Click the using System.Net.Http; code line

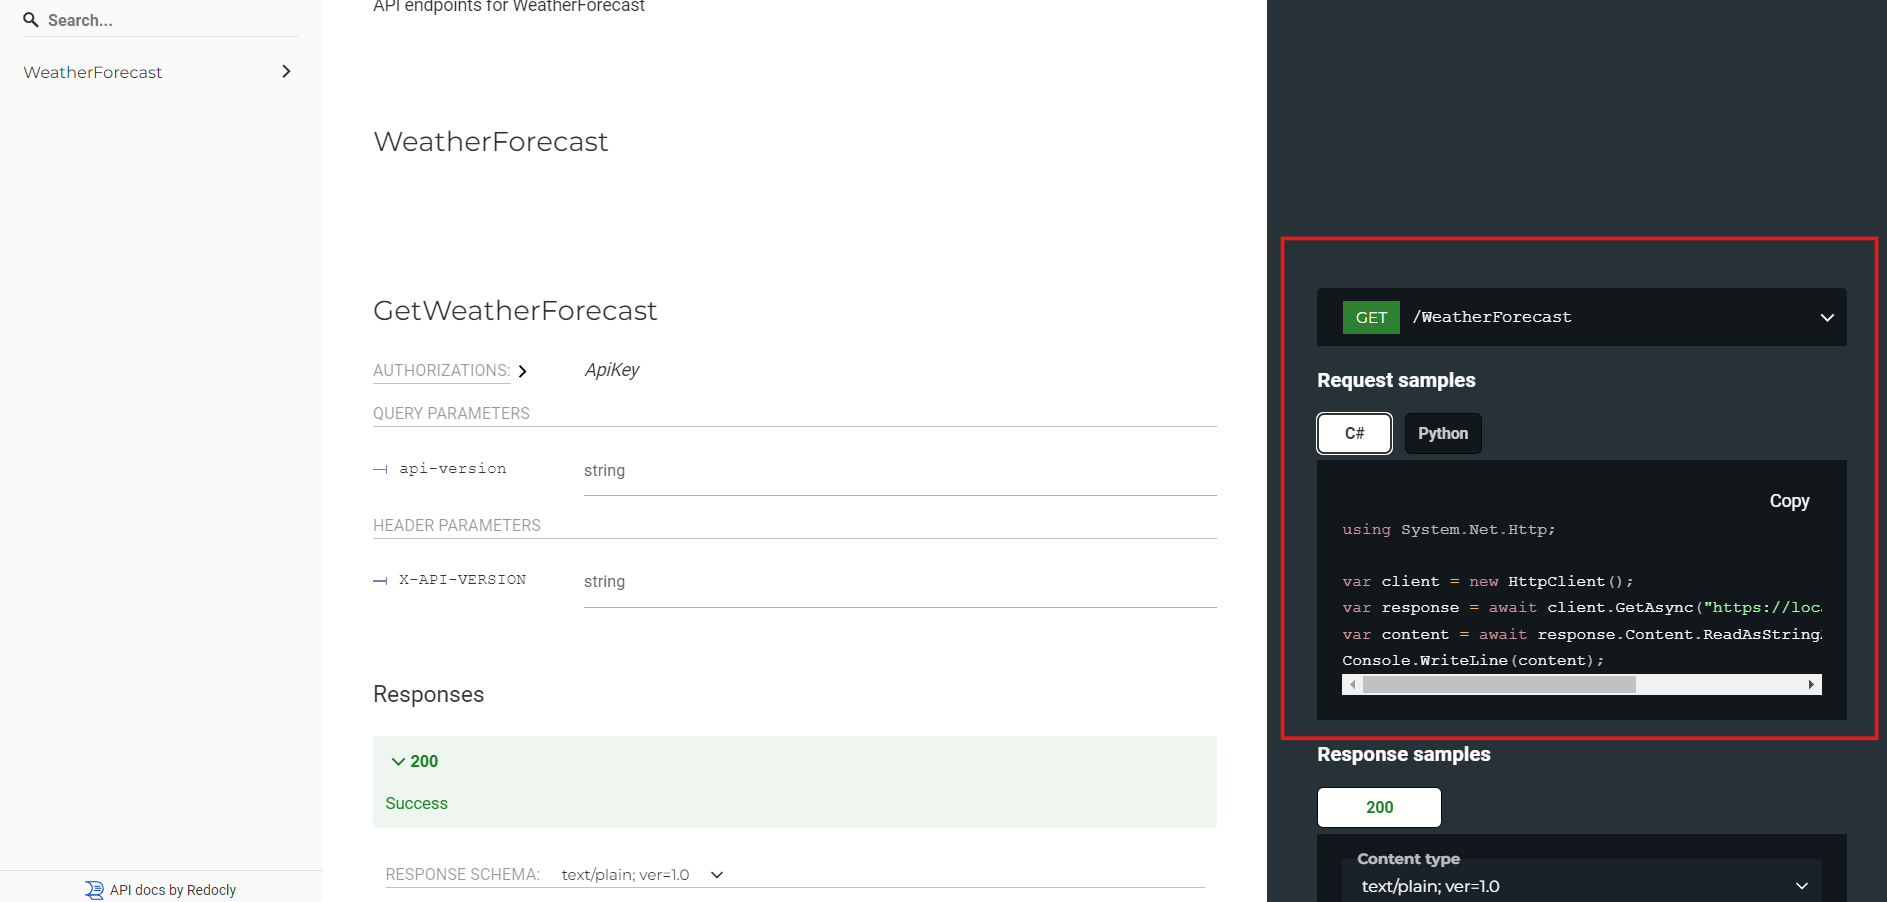pyautogui.click(x=1448, y=529)
